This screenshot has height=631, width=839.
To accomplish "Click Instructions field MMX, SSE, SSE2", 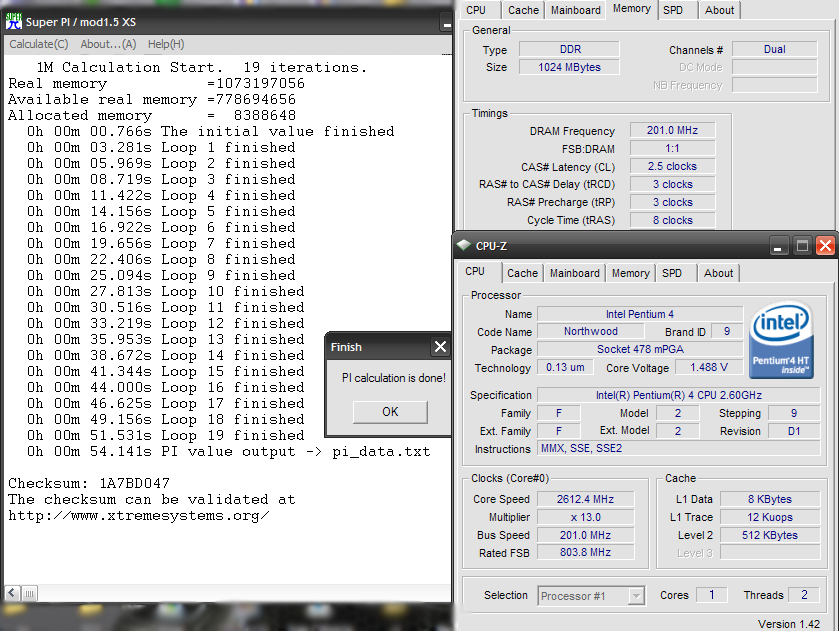I will pyautogui.click(x=678, y=448).
